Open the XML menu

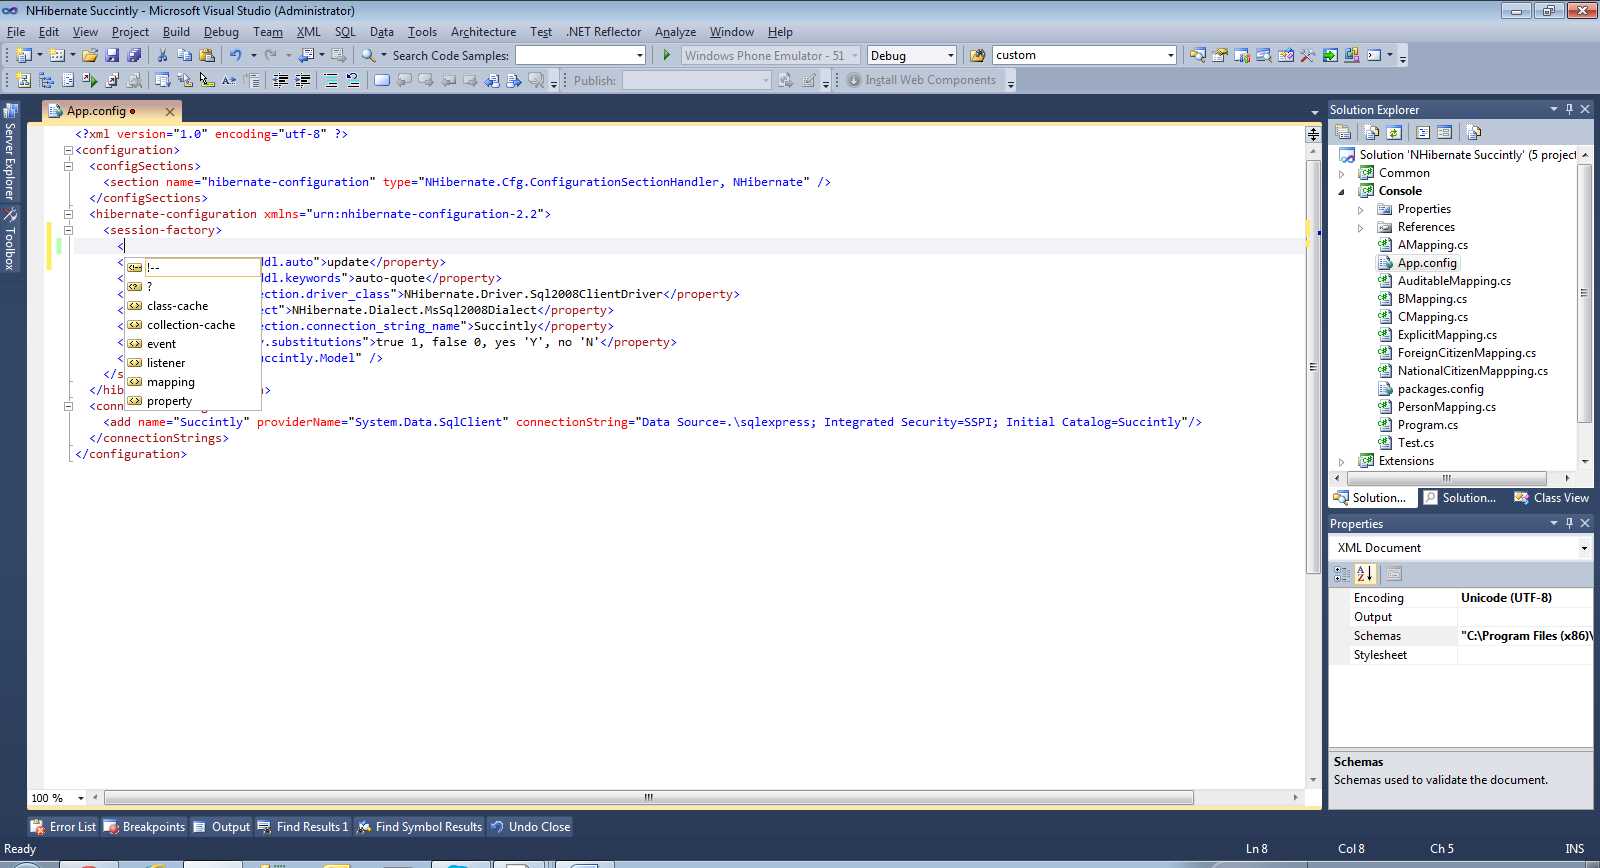point(309,32)
